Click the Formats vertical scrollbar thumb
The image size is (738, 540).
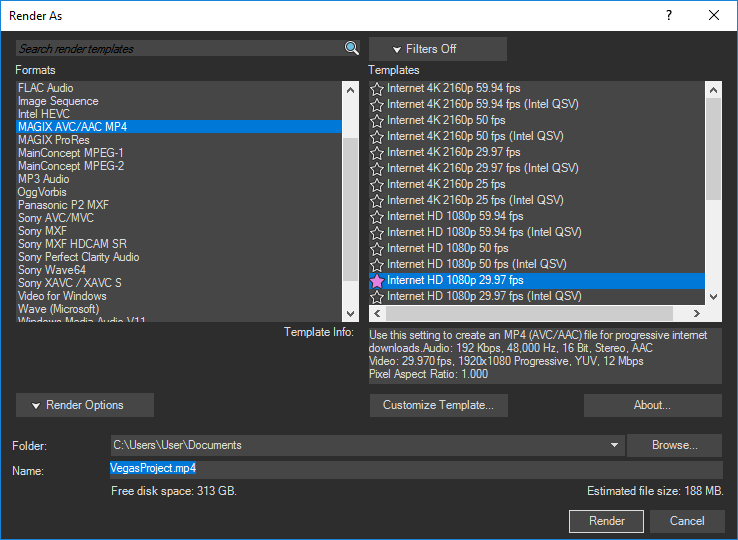350,210
